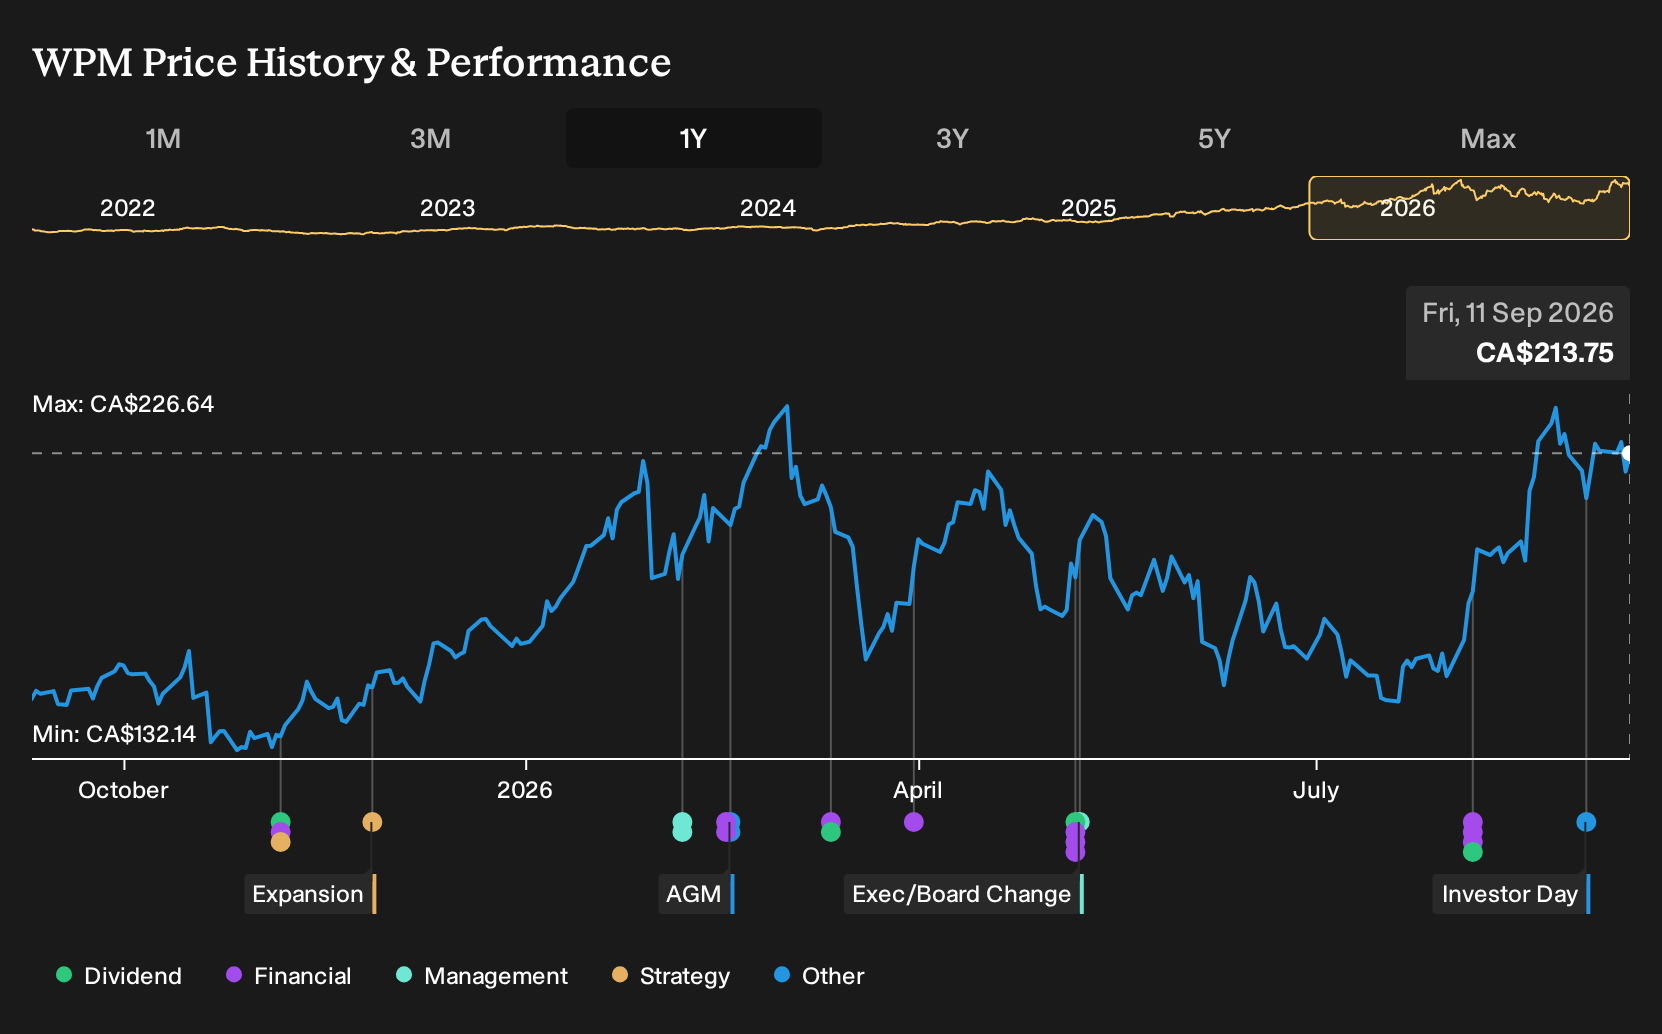Click the 2024 label on overview timeline
This screenshot has width=1662, height=1034.
768,208
